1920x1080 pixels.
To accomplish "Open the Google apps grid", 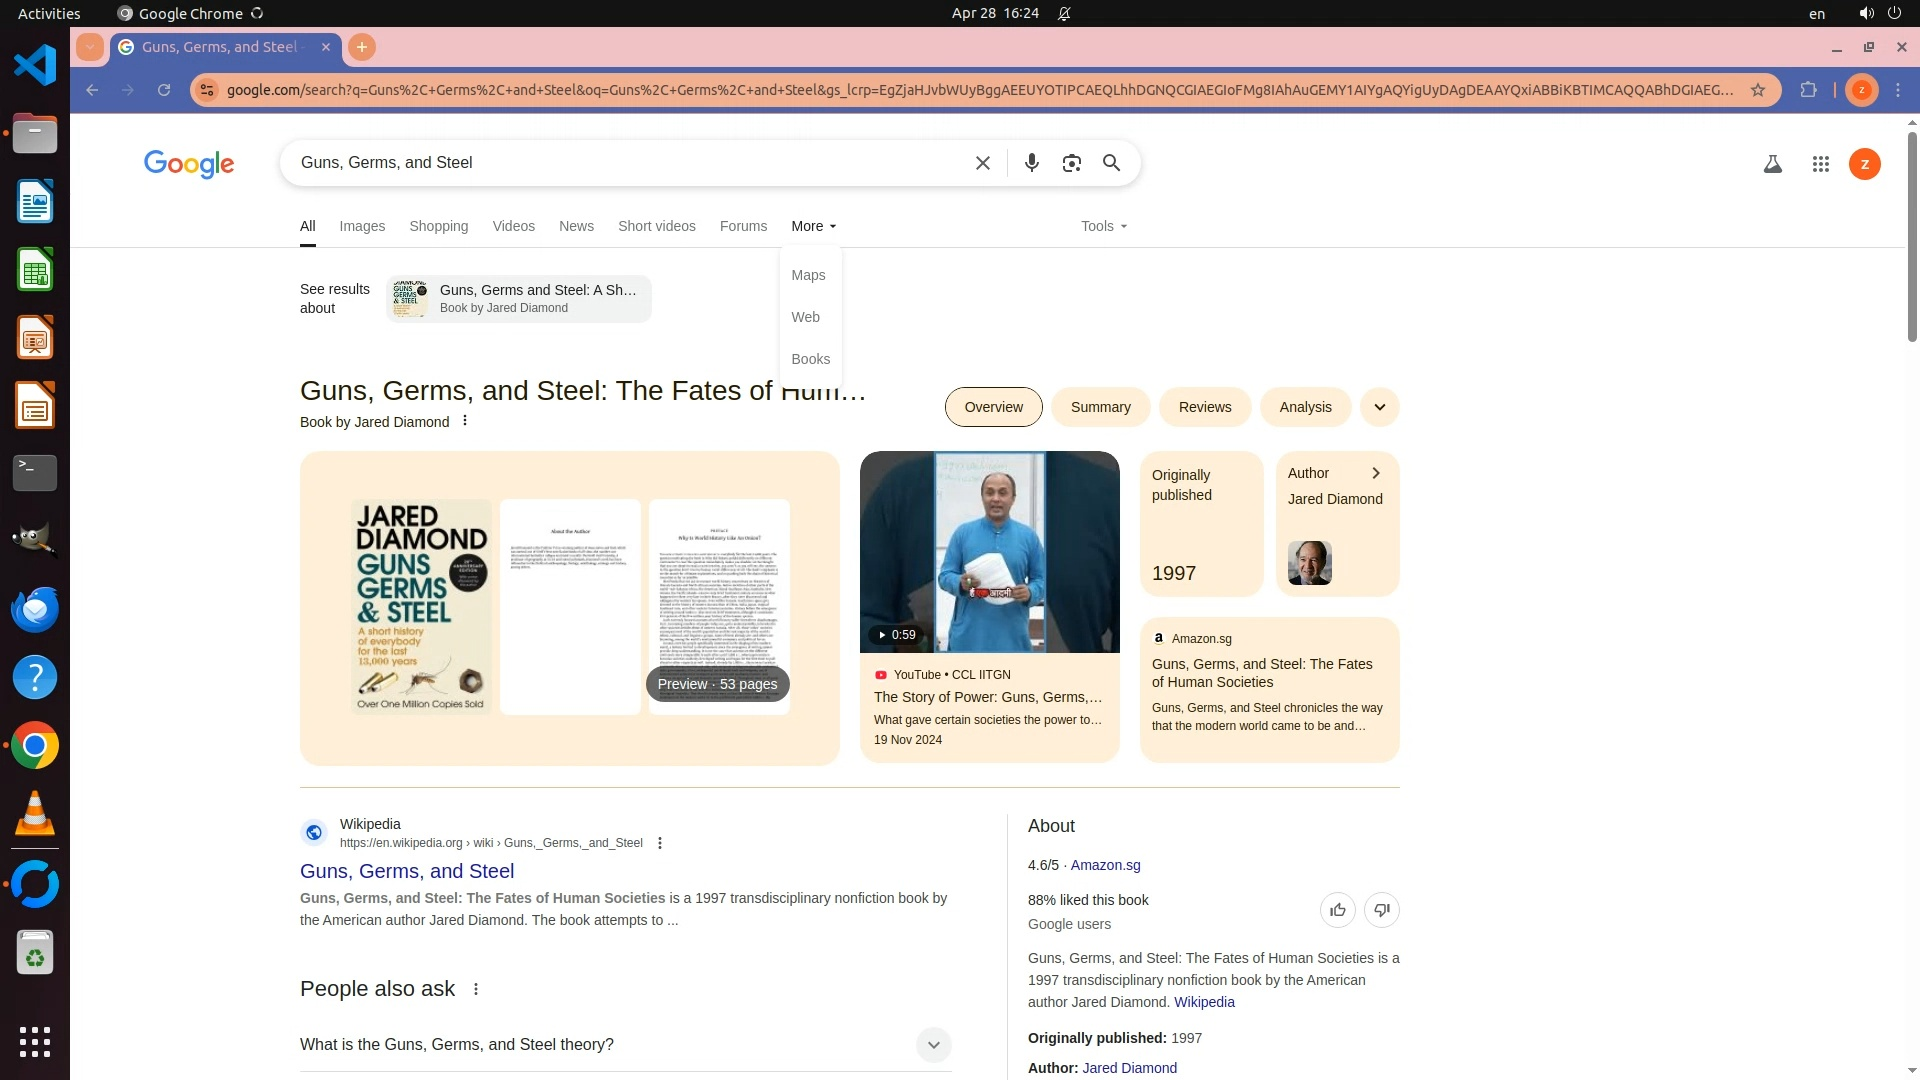I will [1820, 164].
